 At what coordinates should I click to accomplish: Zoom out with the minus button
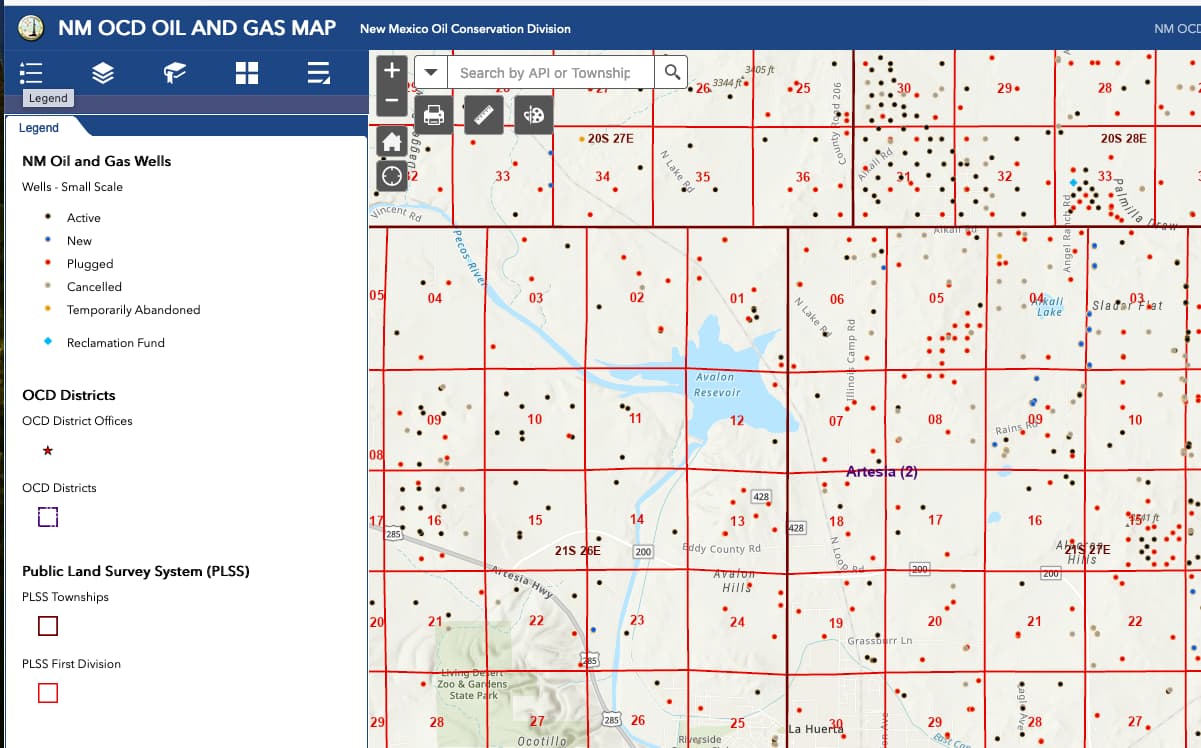[392, 100]
